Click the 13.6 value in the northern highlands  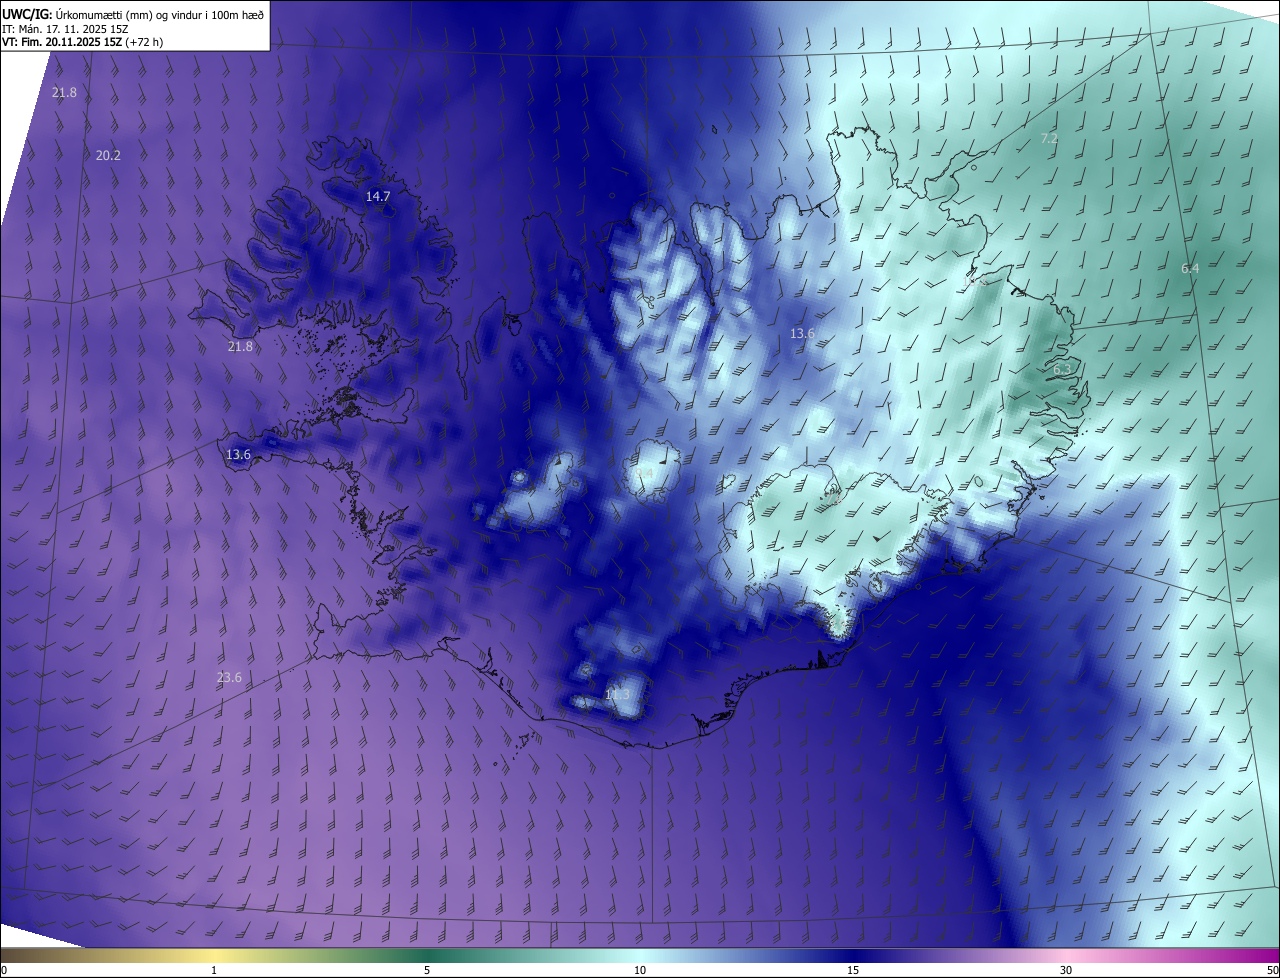tap(802, 333)
